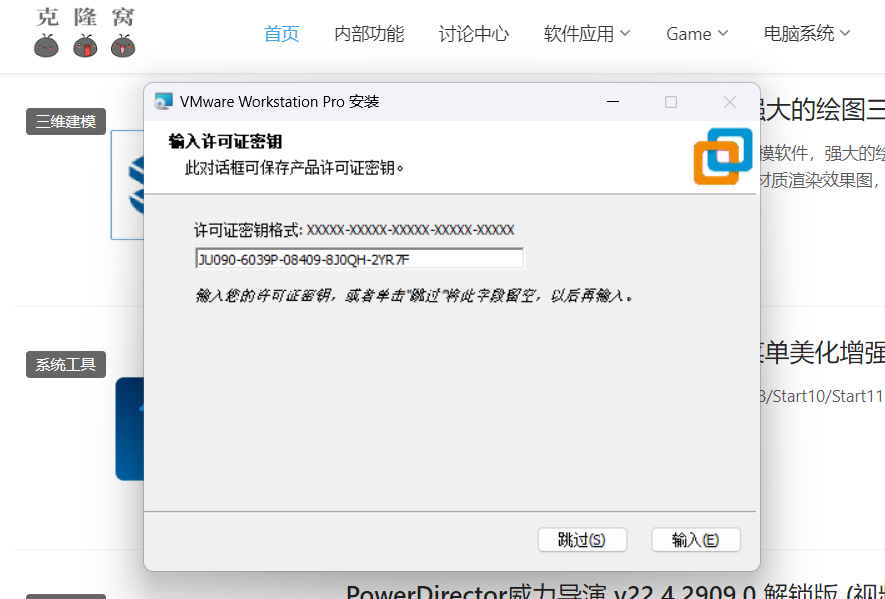Screen dimensions: 885x599
Task: Minimize the VMware Workstation Pro installer
Action: (613, 102)
